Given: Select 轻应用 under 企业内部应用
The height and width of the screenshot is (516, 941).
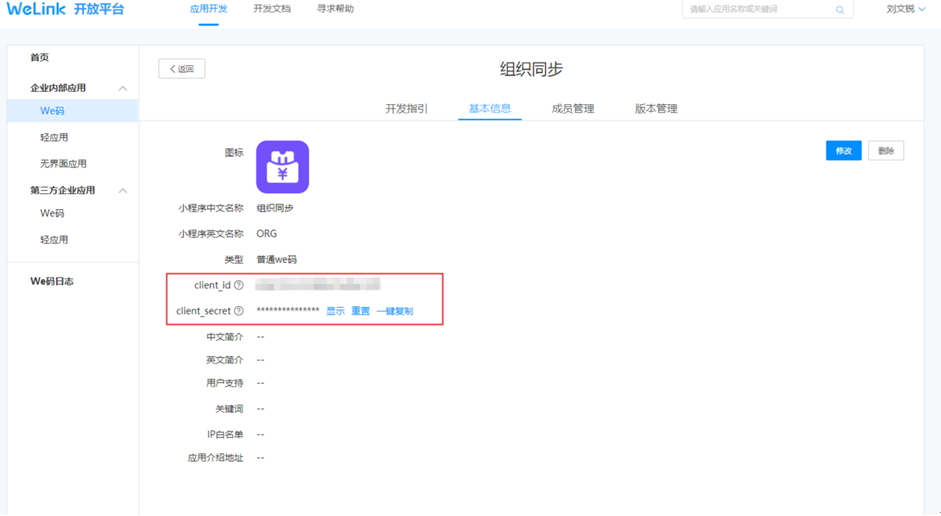Looking at the screenshot, I should click(54, 137).
